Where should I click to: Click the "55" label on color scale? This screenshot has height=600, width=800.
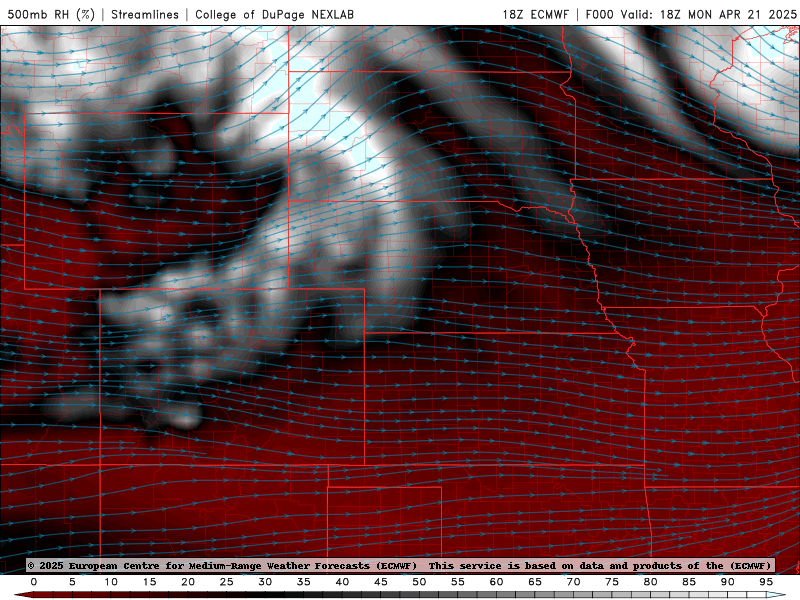pyautogui.click(x=458, y=582)
